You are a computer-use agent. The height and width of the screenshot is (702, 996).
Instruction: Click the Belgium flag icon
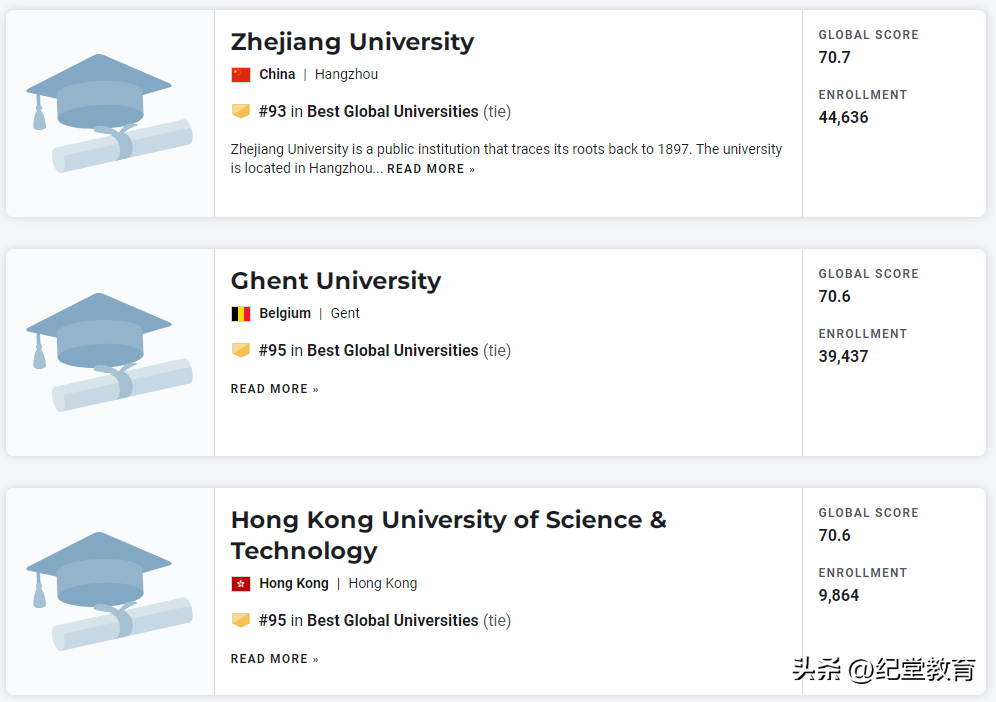click(x=241, y=314)
